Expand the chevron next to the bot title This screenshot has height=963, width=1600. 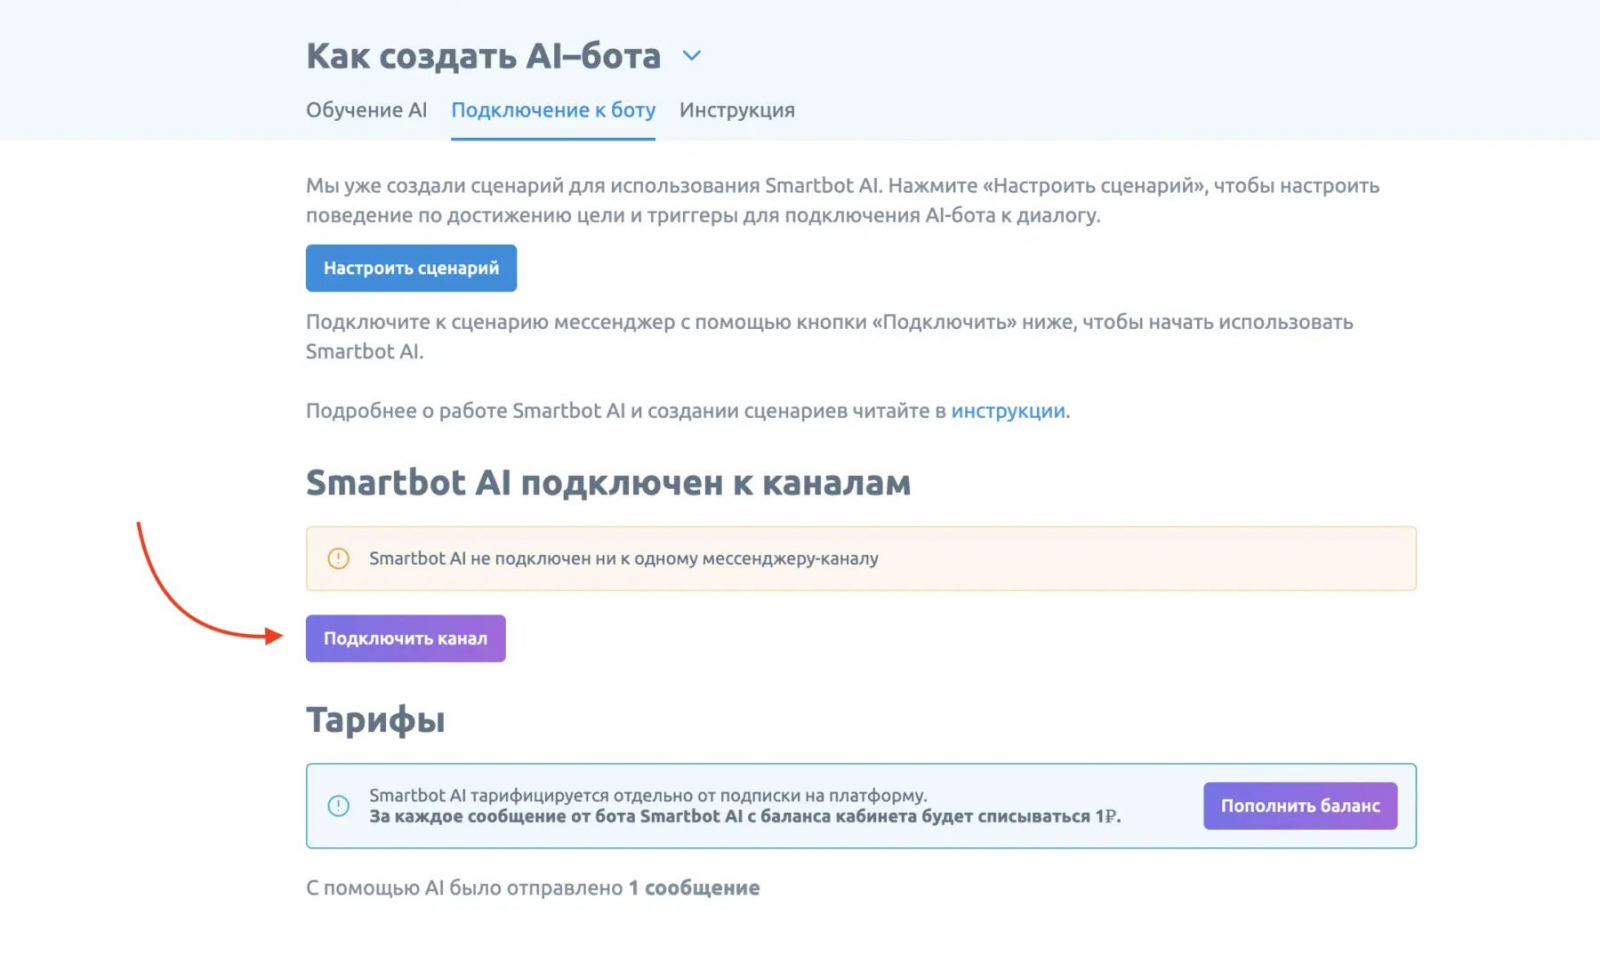tap(691, 56)
